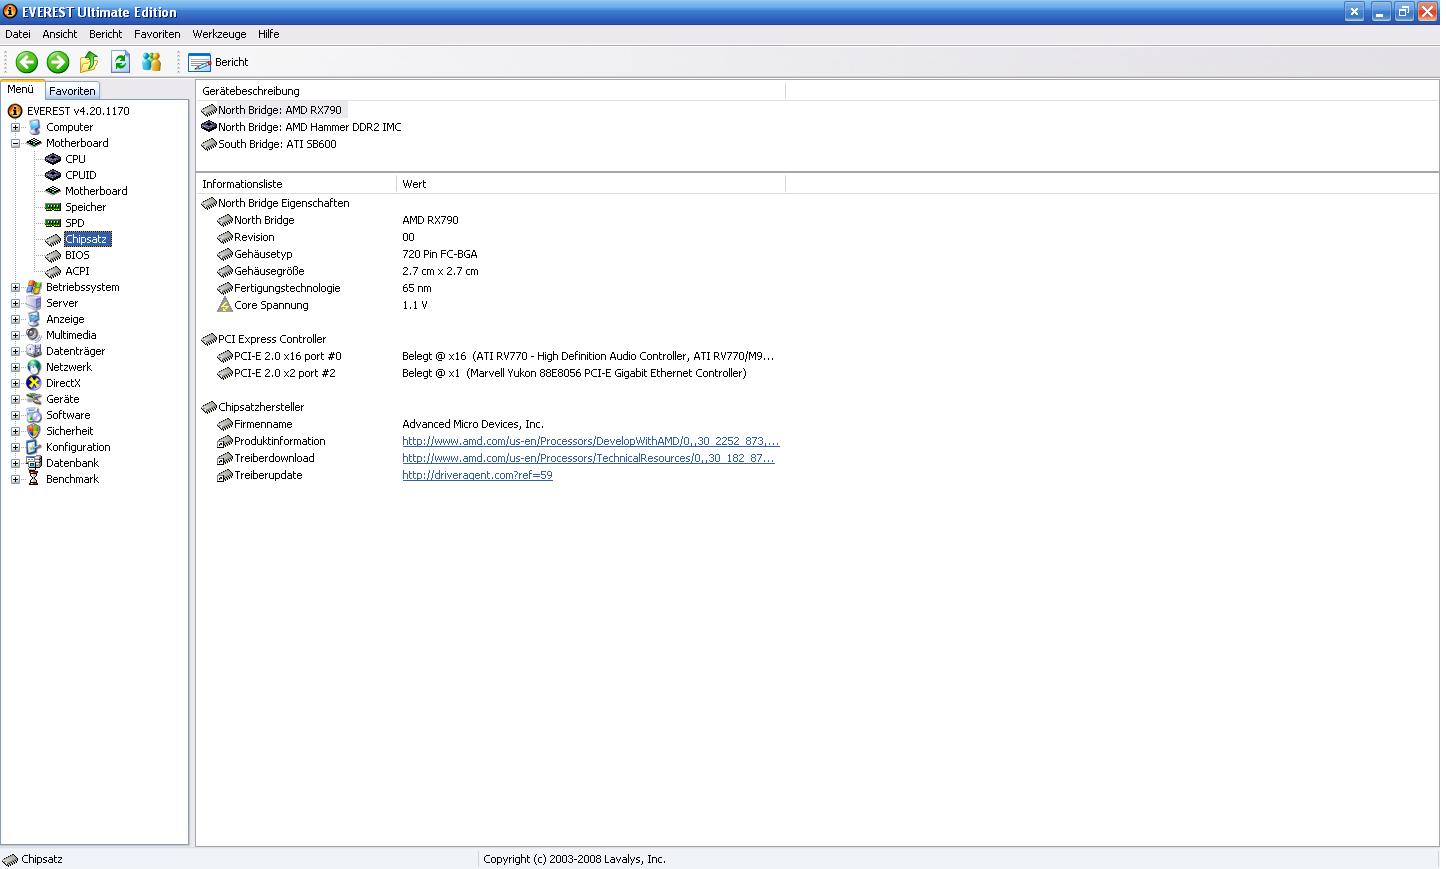1446x869 pixels.
Task: Click the Datenträger drive icon
Action: tap(34, 351)
